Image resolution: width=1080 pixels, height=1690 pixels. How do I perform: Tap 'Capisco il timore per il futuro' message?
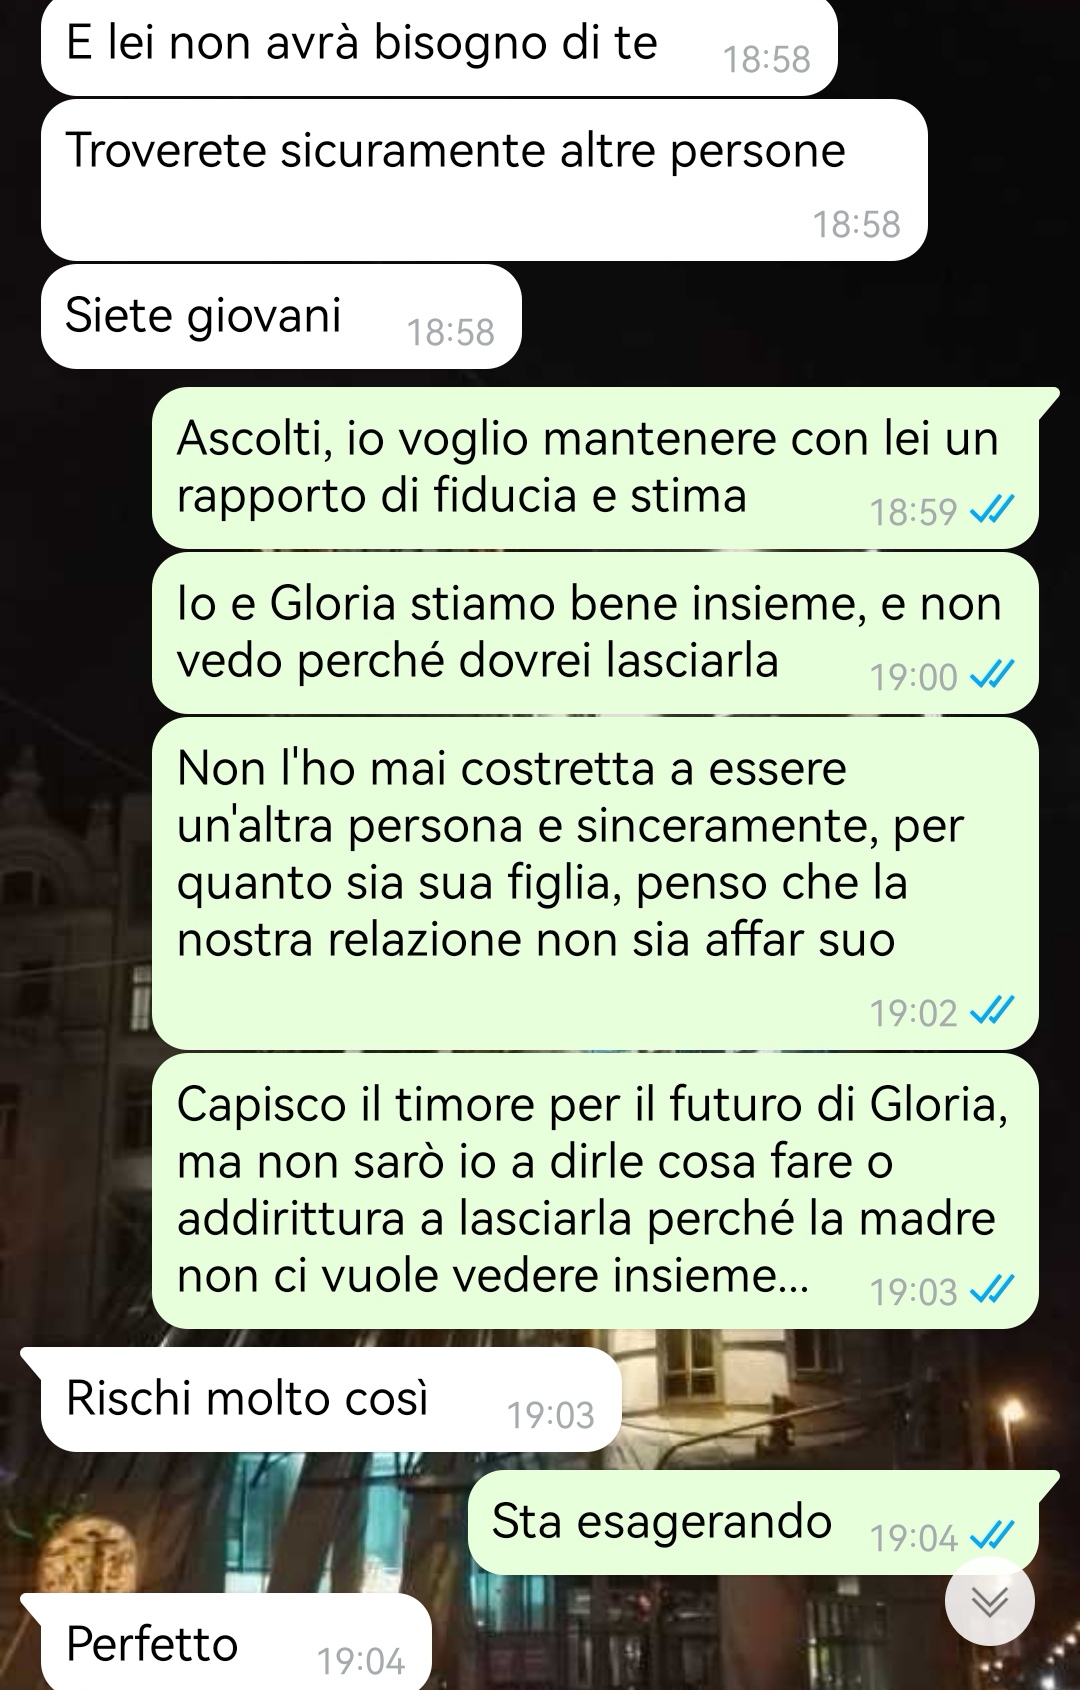(x=595, y=1190)
